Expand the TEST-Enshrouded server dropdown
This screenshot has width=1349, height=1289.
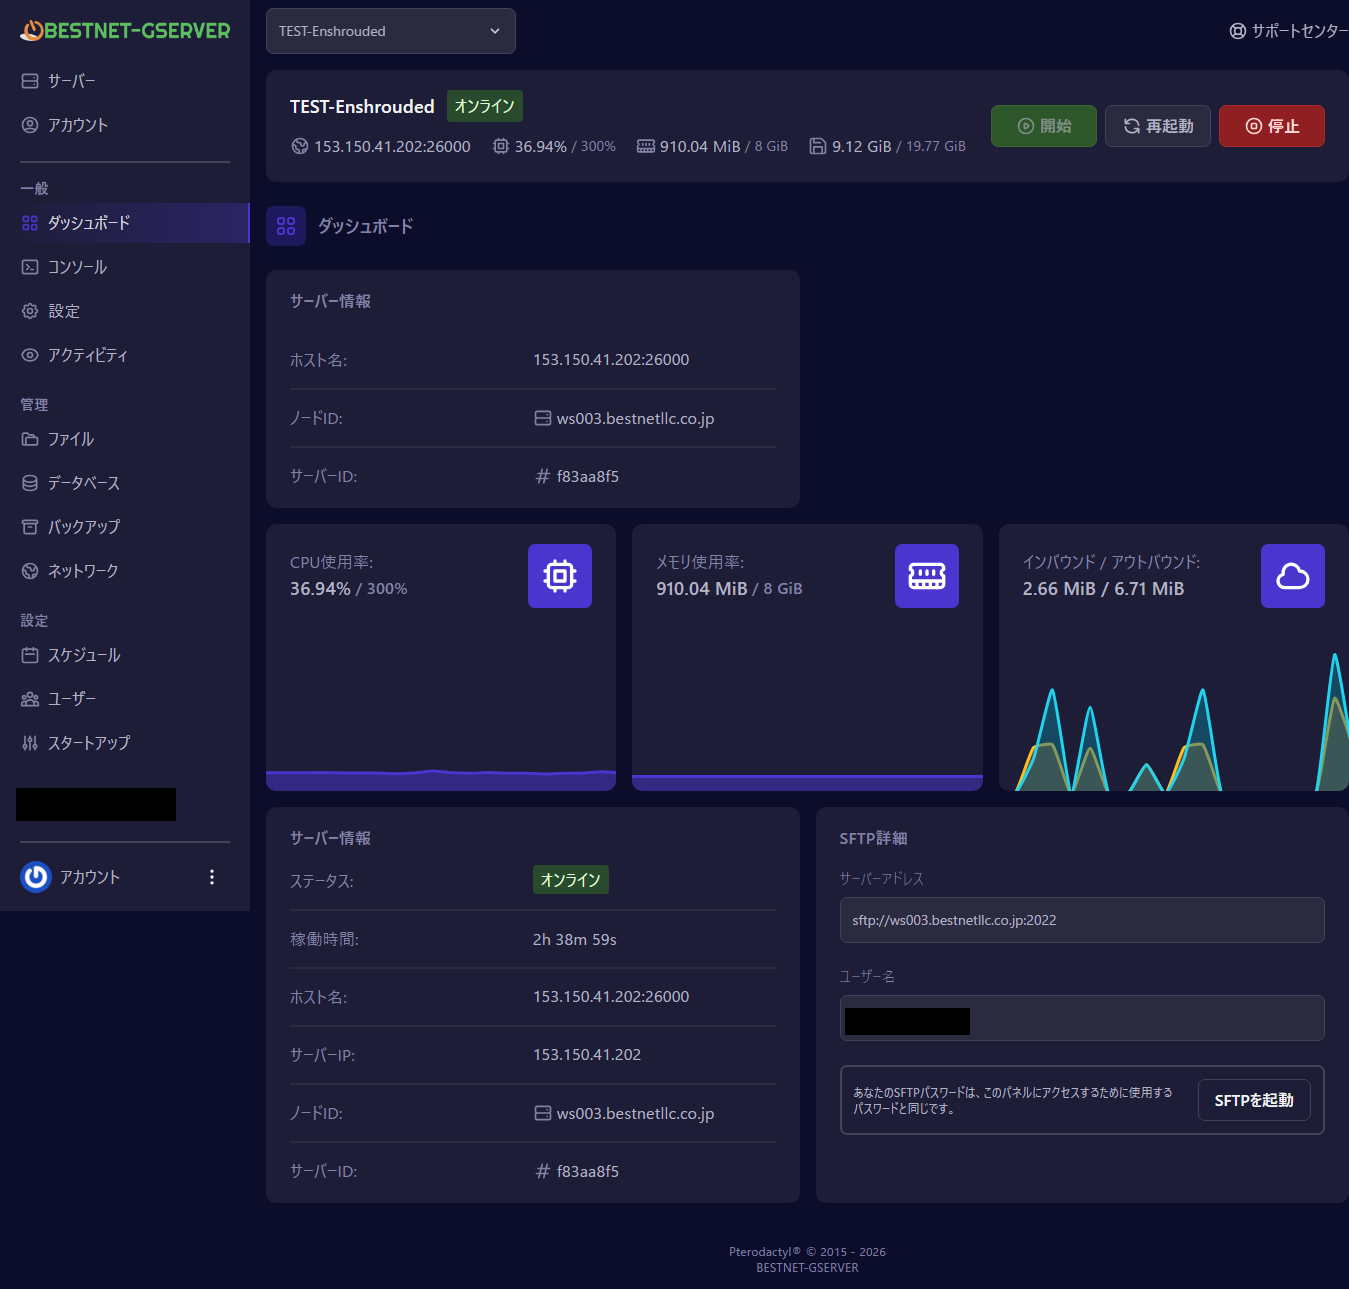click(390, 31)
